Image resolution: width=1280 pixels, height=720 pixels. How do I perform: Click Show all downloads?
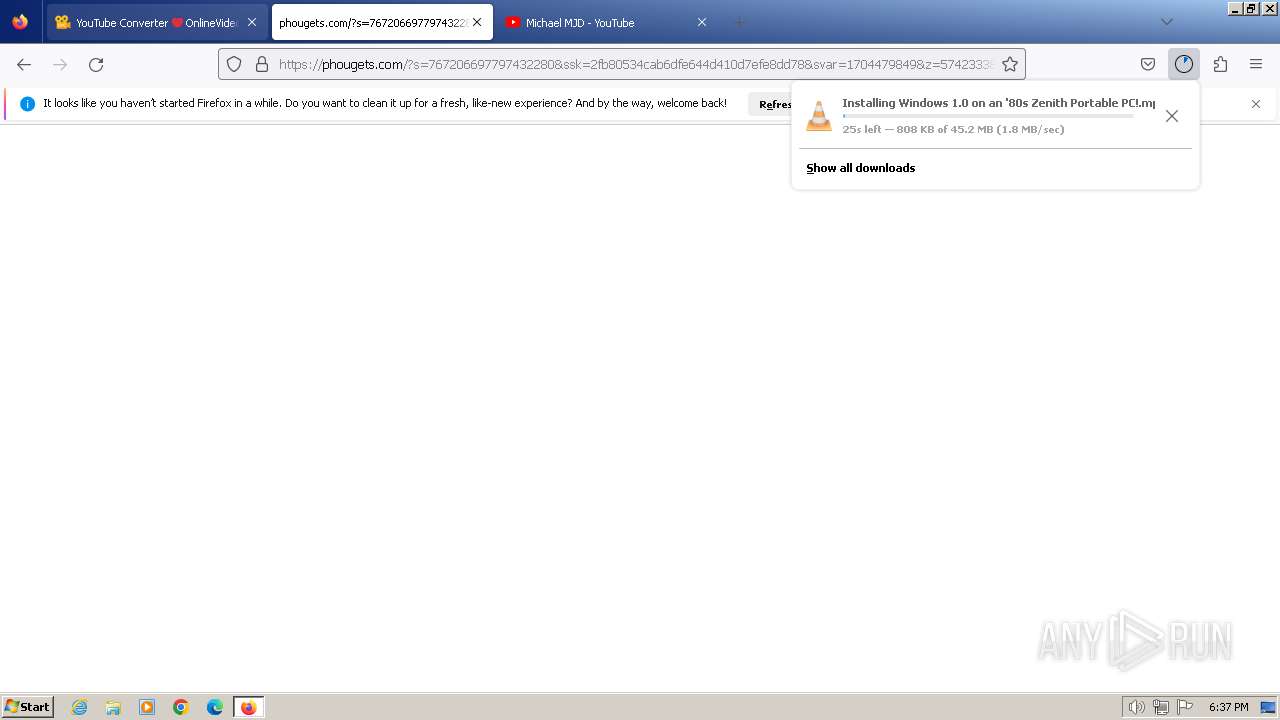pos(861,168)
